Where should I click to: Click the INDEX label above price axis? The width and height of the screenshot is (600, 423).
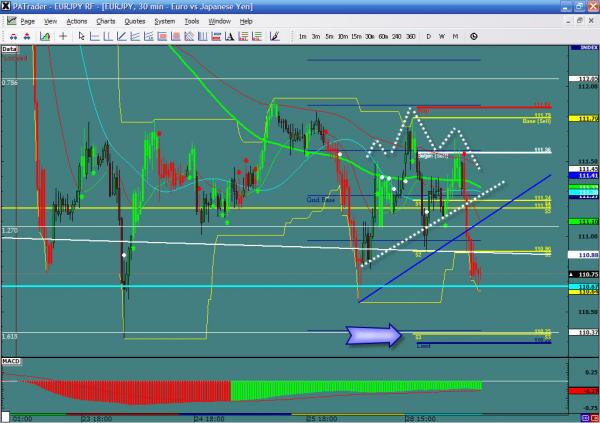pos(588,47)
